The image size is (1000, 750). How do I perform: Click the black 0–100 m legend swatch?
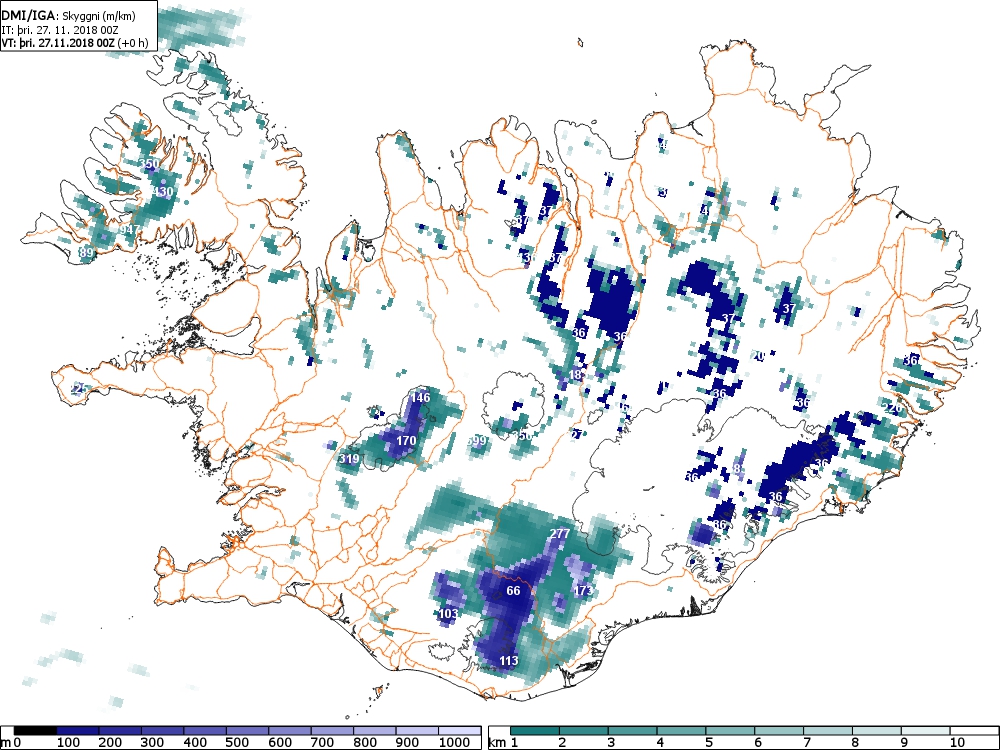click(35, 731)
